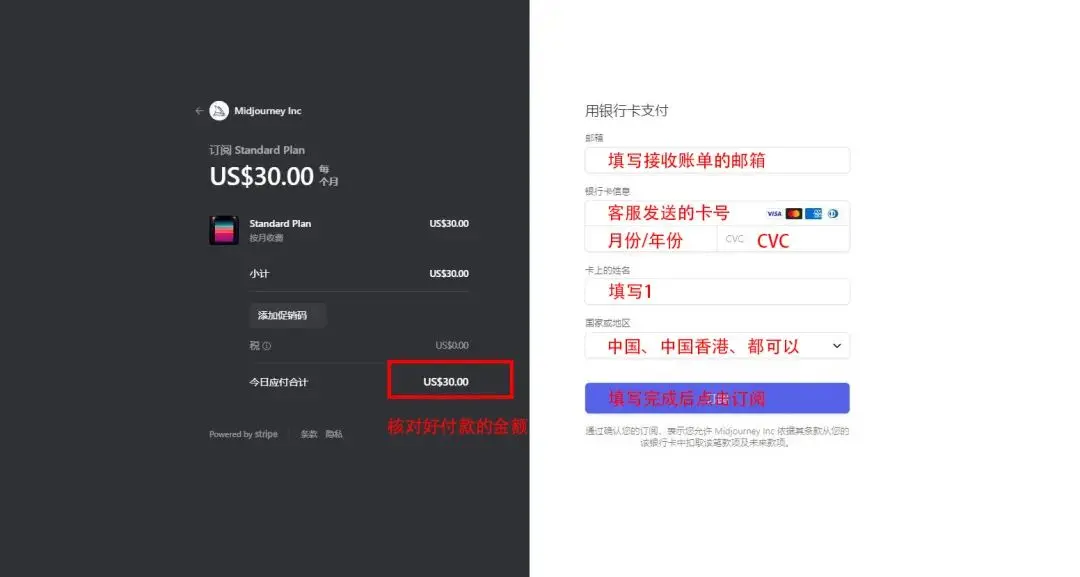Focus the card expiry month/year field
This screenshot has height=577, width=1080.
pos(651,240)
